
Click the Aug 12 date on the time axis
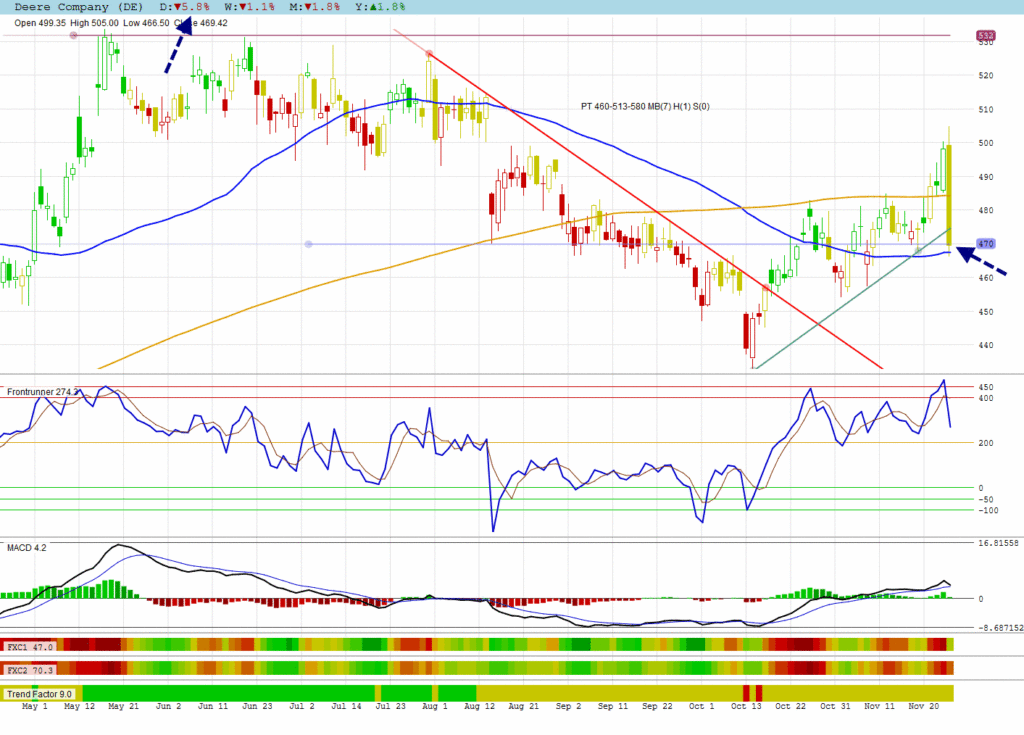[x=478, y=706]
